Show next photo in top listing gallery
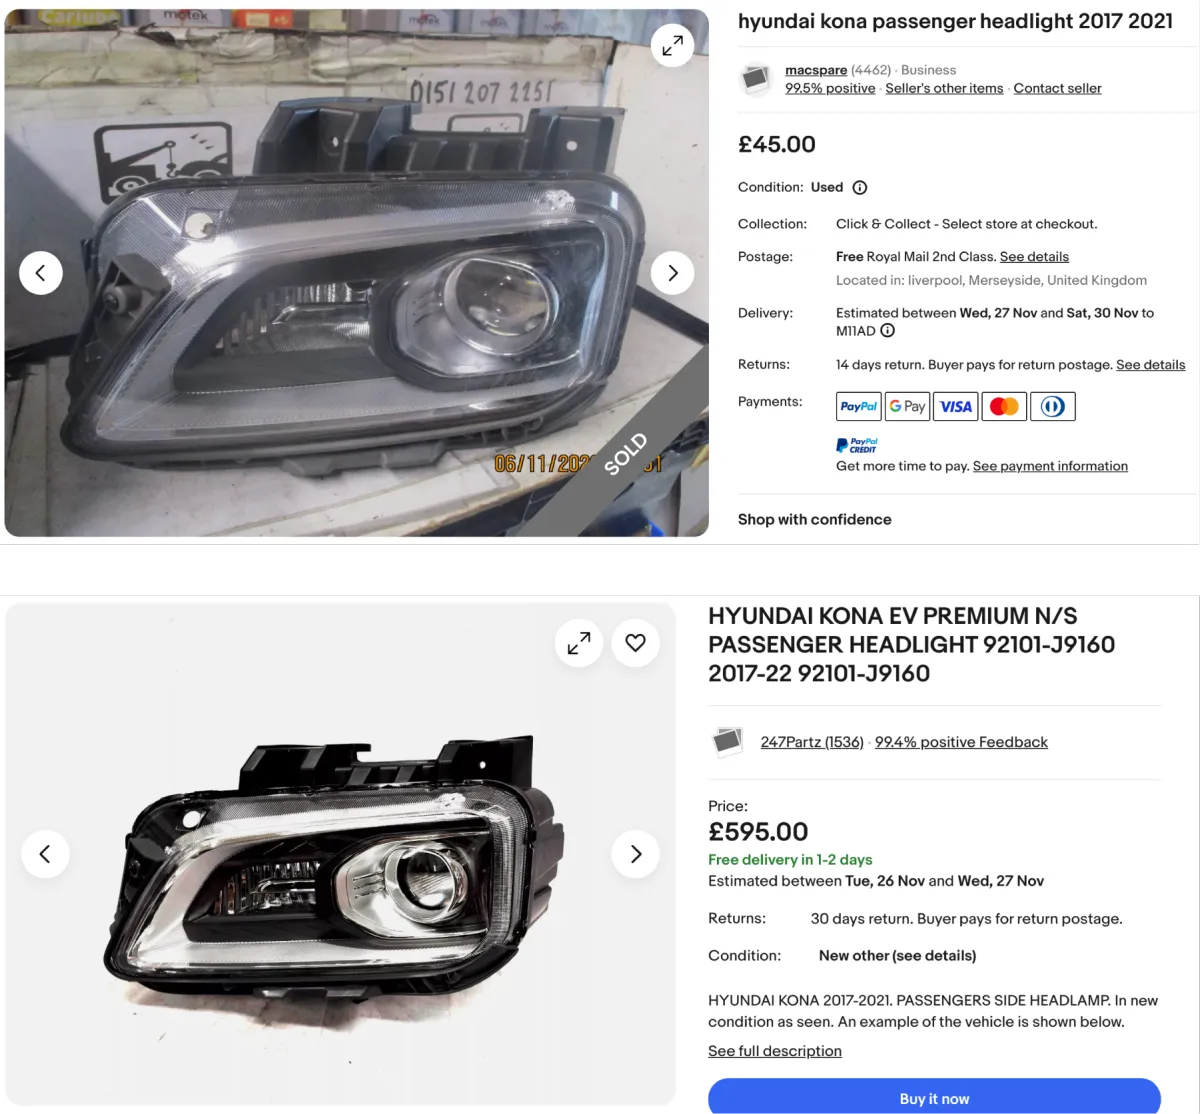 click(x=672, y=273)
